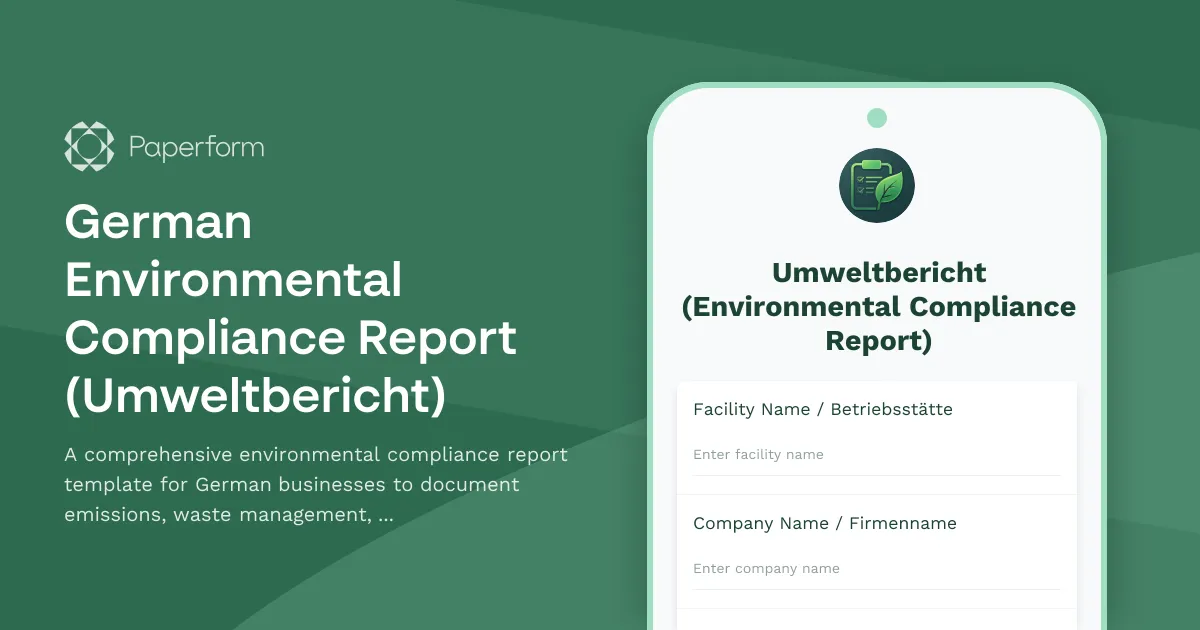Click the green leaf on the clipboard
This screenshot has height=630, width=1200.
click(x=888, y=190)
